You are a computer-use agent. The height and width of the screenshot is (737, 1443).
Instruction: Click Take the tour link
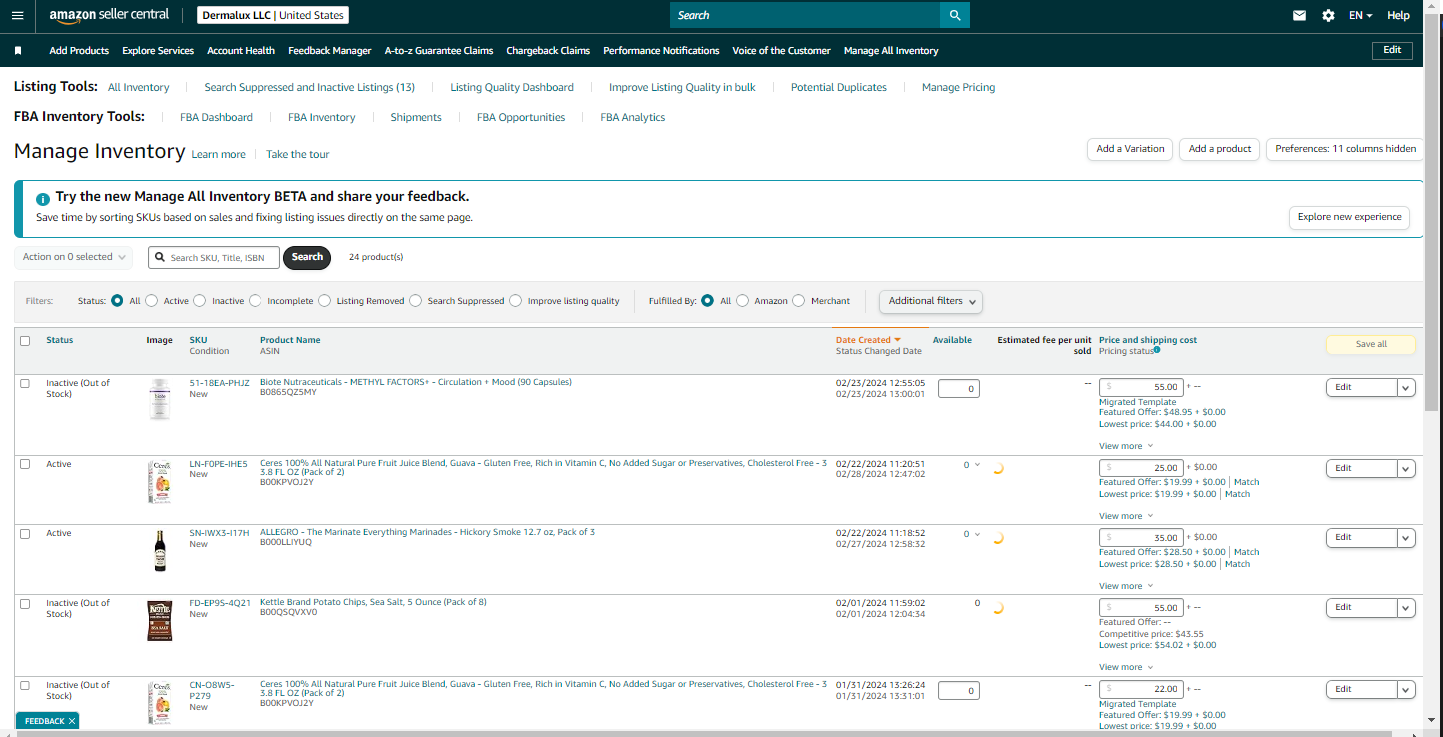tap(297, 154)
